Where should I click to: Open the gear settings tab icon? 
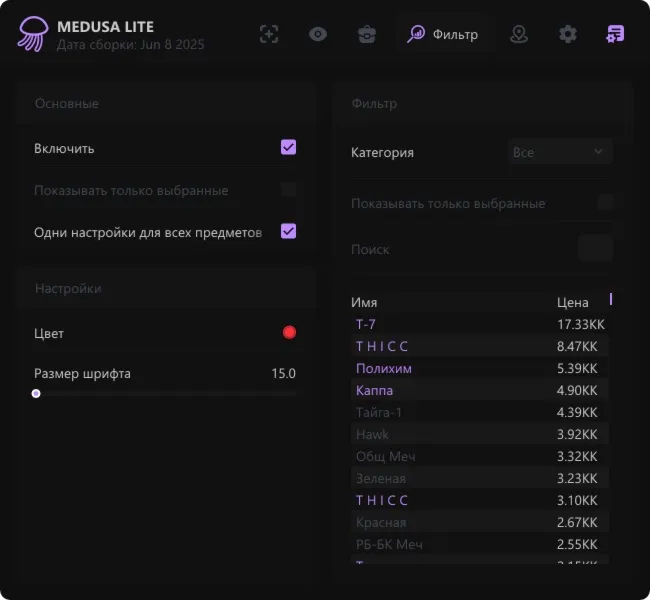pyautogui.click(x=568, y=34)
